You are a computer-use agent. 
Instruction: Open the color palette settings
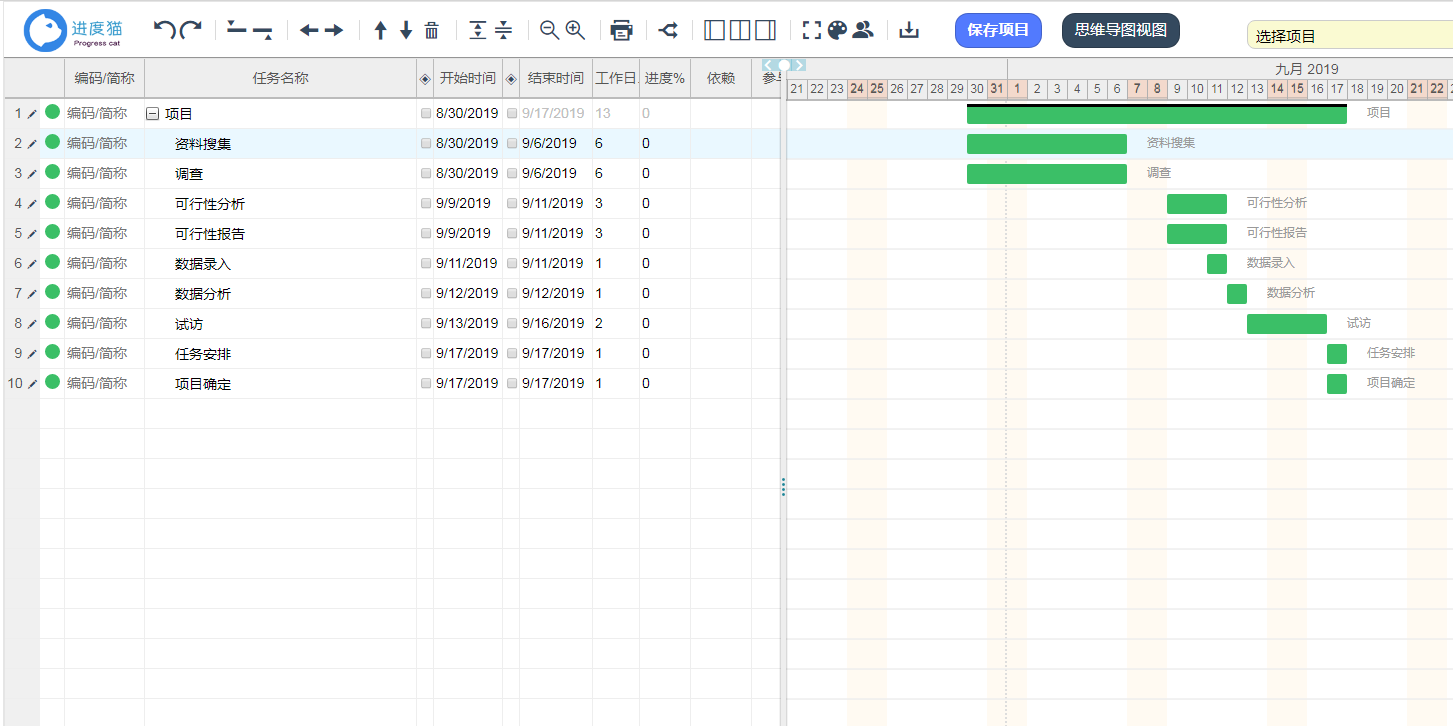pyautogui.click(x=838, y=30)
